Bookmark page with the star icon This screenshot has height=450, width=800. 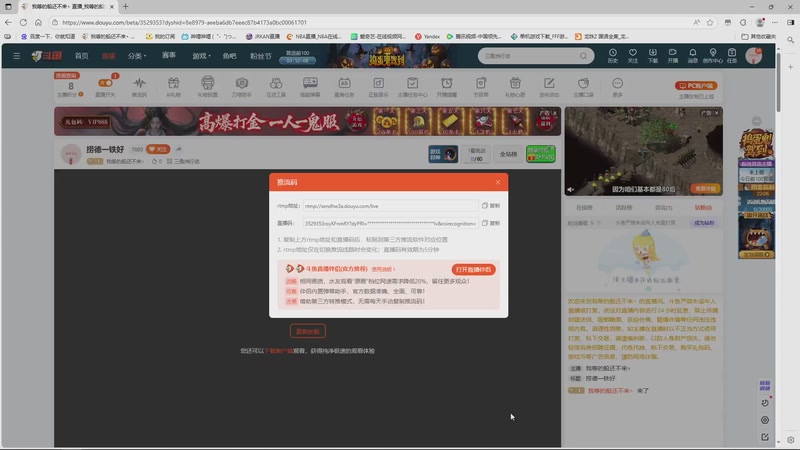pyautogui.click(x=710, y=22)
